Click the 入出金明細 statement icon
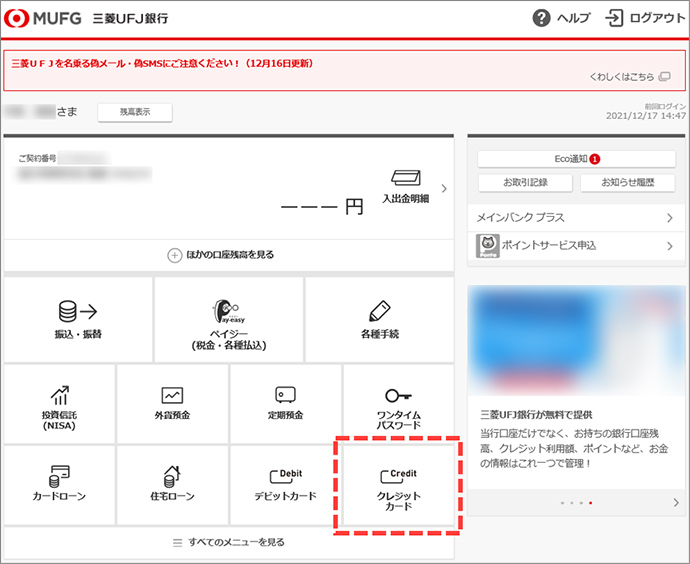Image resolution: width=690 pixels, height=564 pixels. click(406, 187)
